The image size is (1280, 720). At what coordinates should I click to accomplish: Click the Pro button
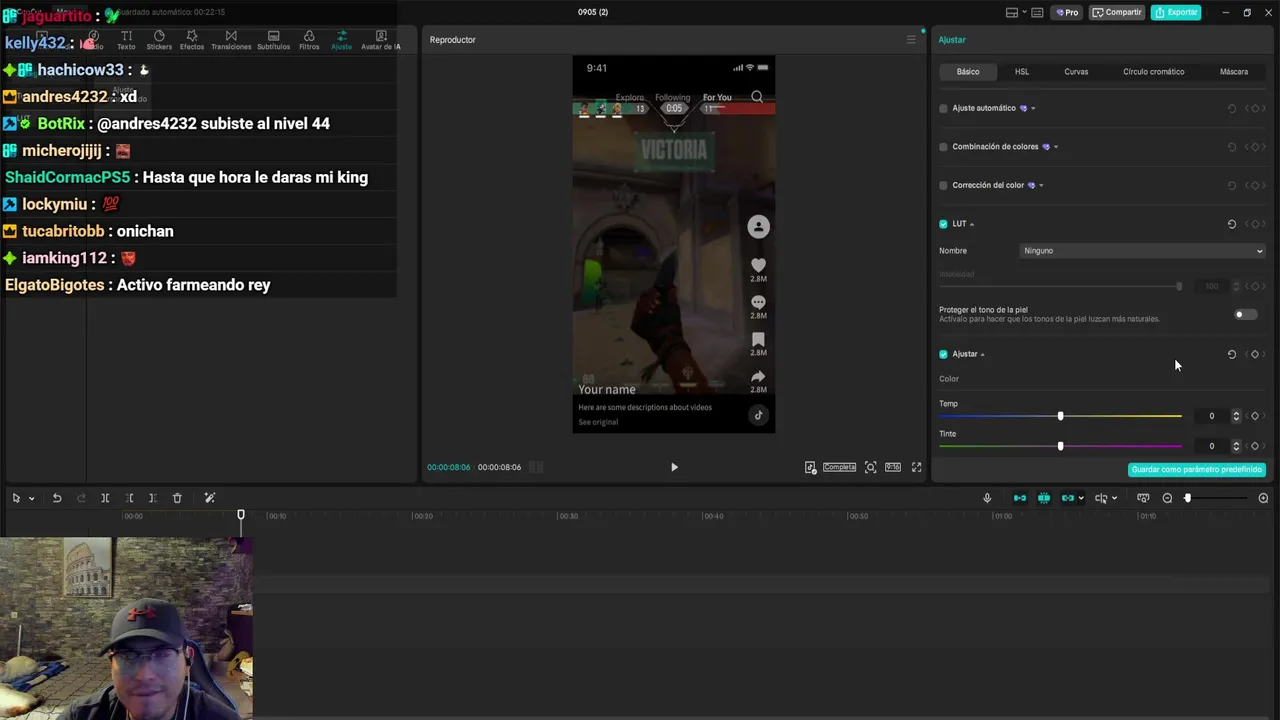[x=1067, y=12]
